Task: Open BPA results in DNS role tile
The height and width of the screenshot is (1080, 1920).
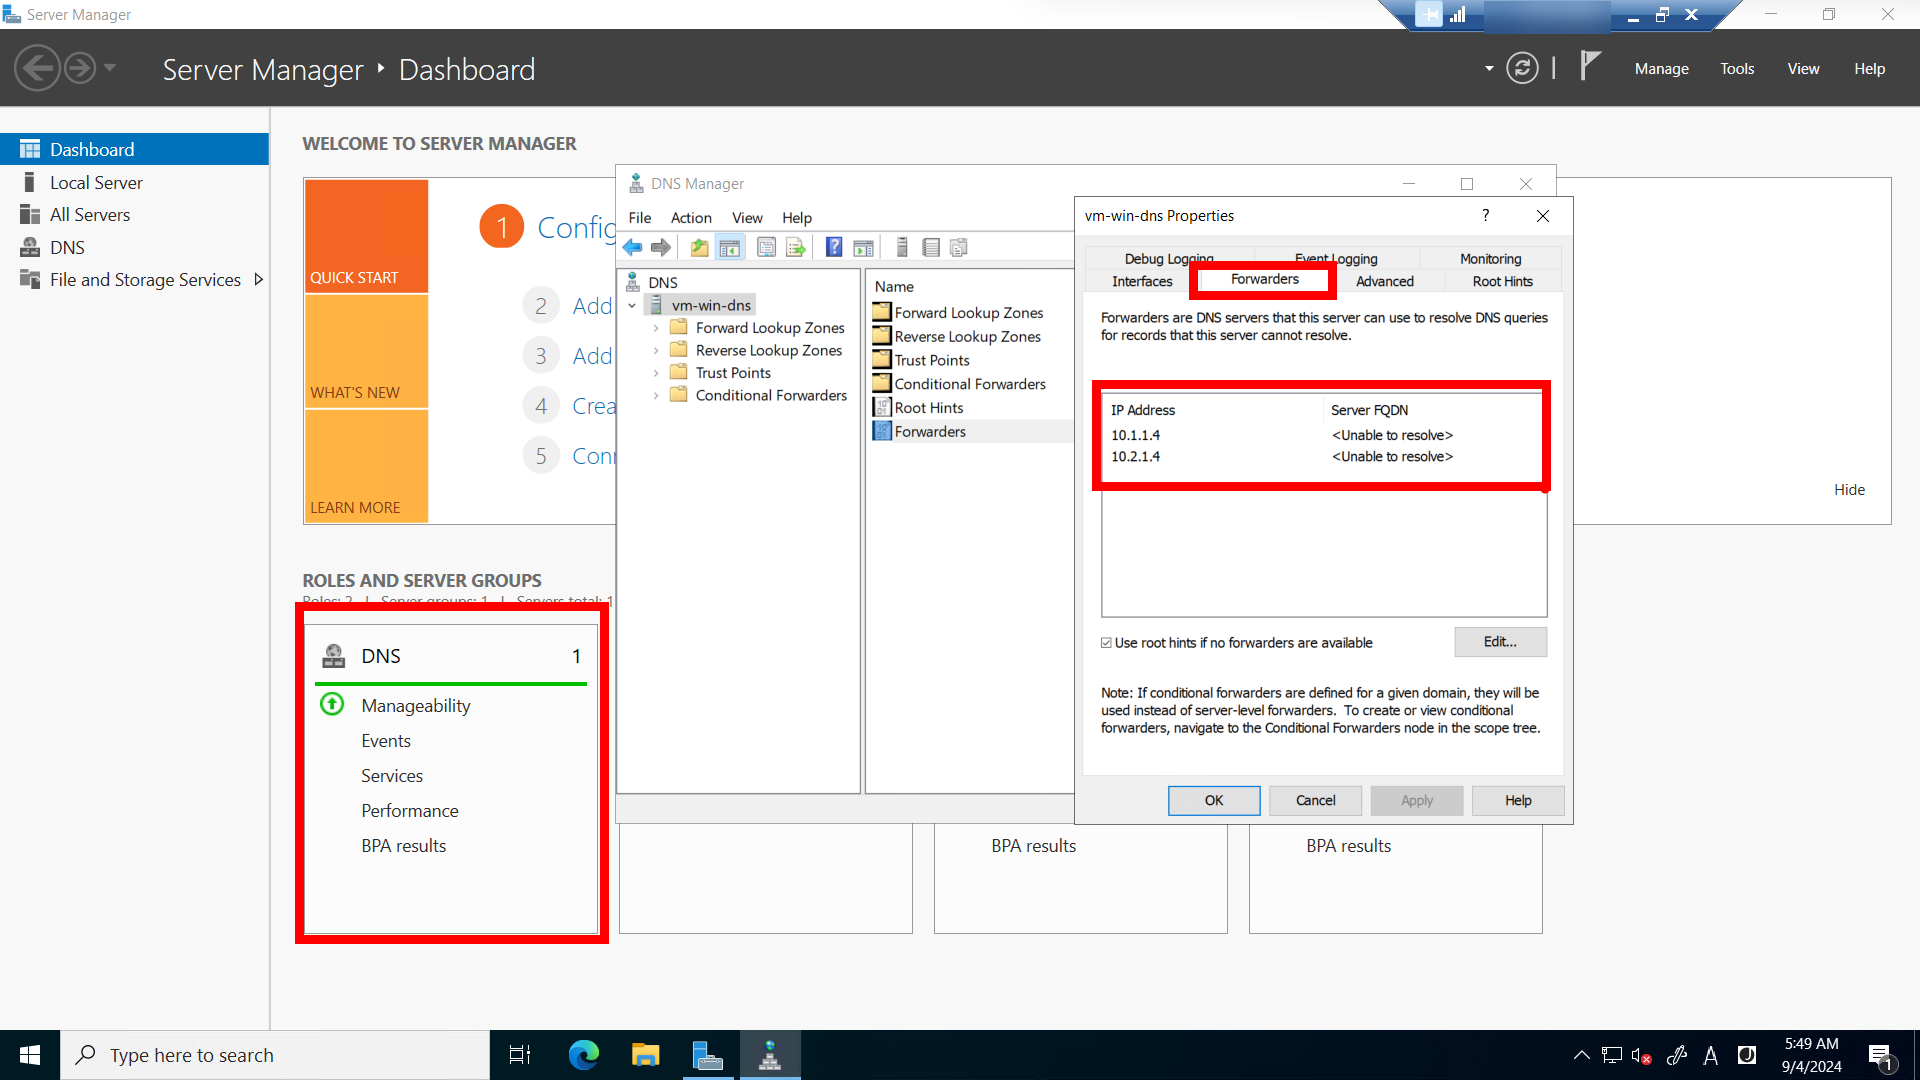Action: point(404,845)
